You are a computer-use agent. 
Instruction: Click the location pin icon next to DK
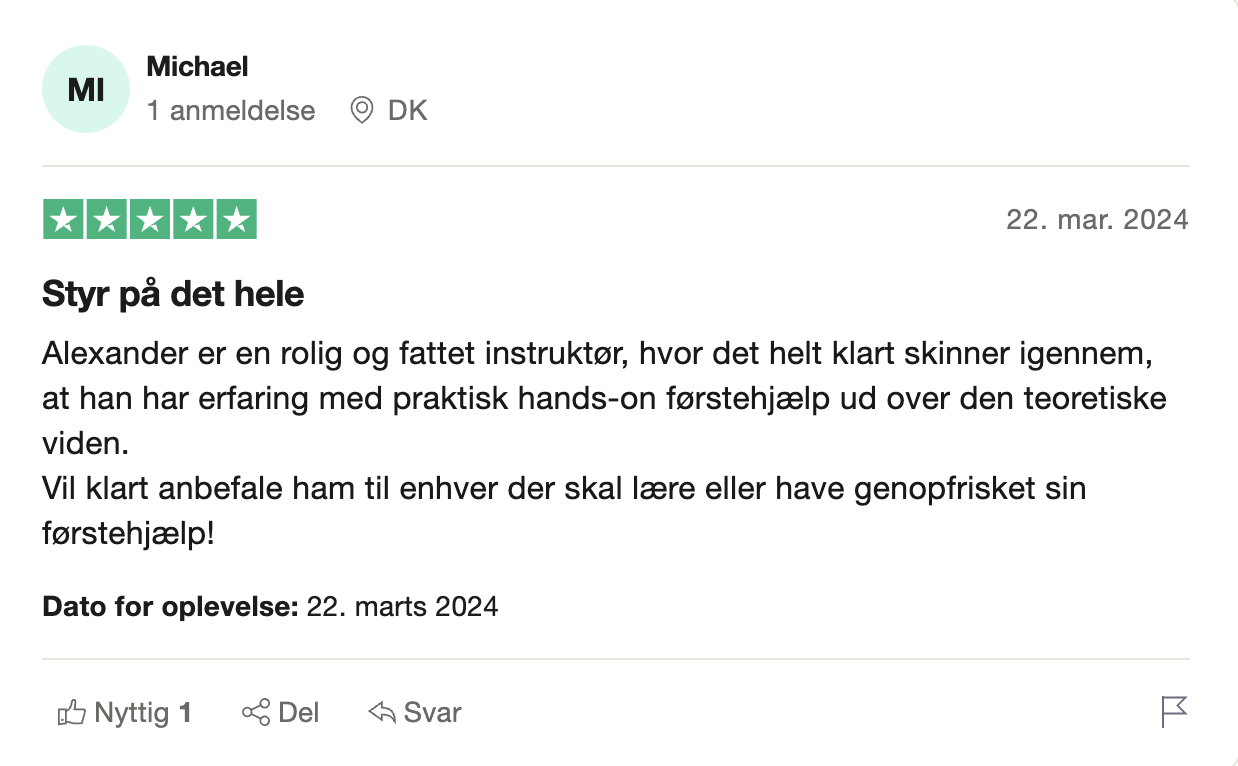(363, 110)
